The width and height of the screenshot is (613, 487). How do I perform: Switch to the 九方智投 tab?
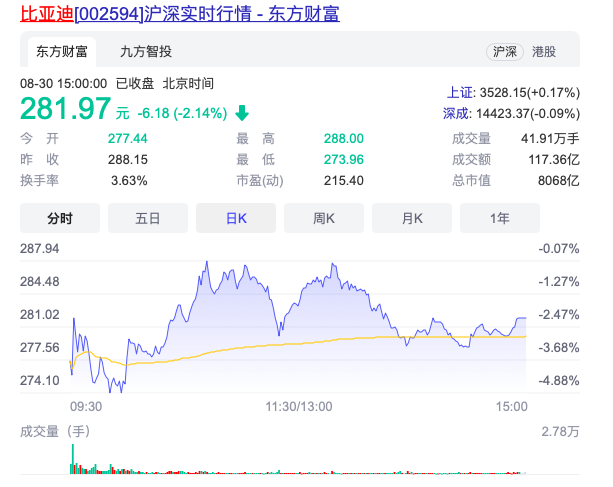[146, 52]
